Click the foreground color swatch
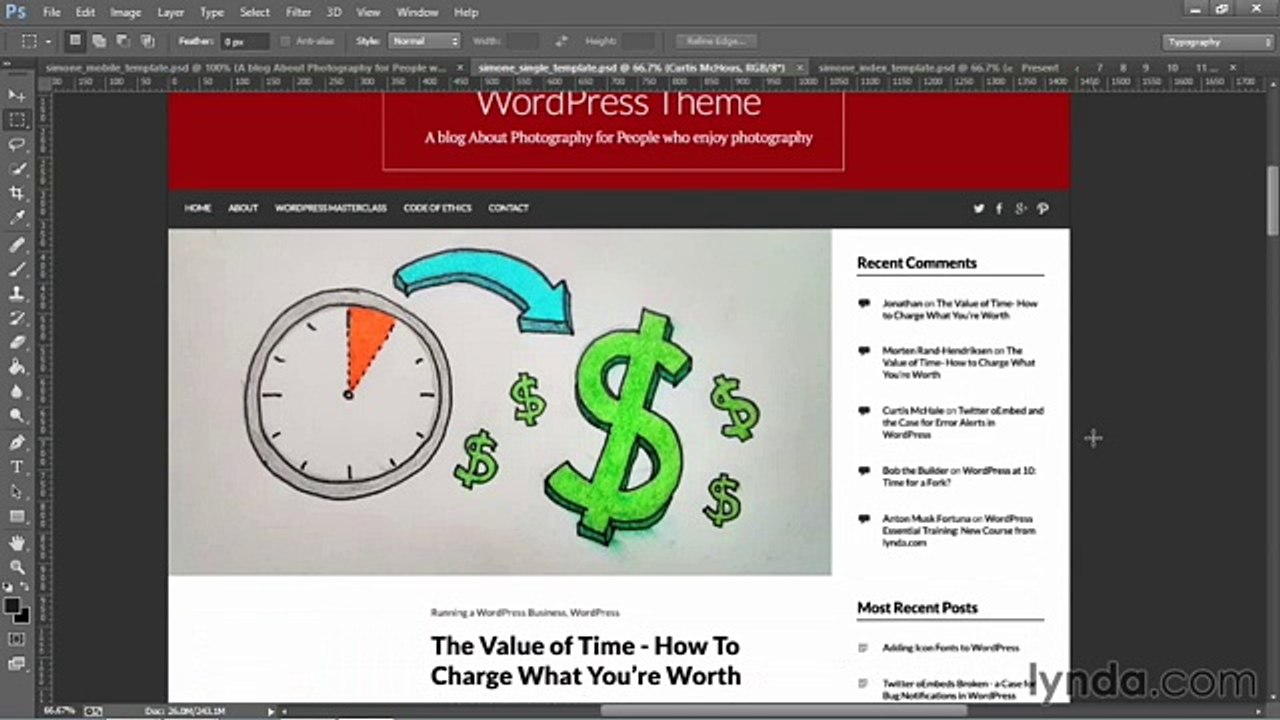The width and height of the screenshot is (1280, 720). pos(12,605)
